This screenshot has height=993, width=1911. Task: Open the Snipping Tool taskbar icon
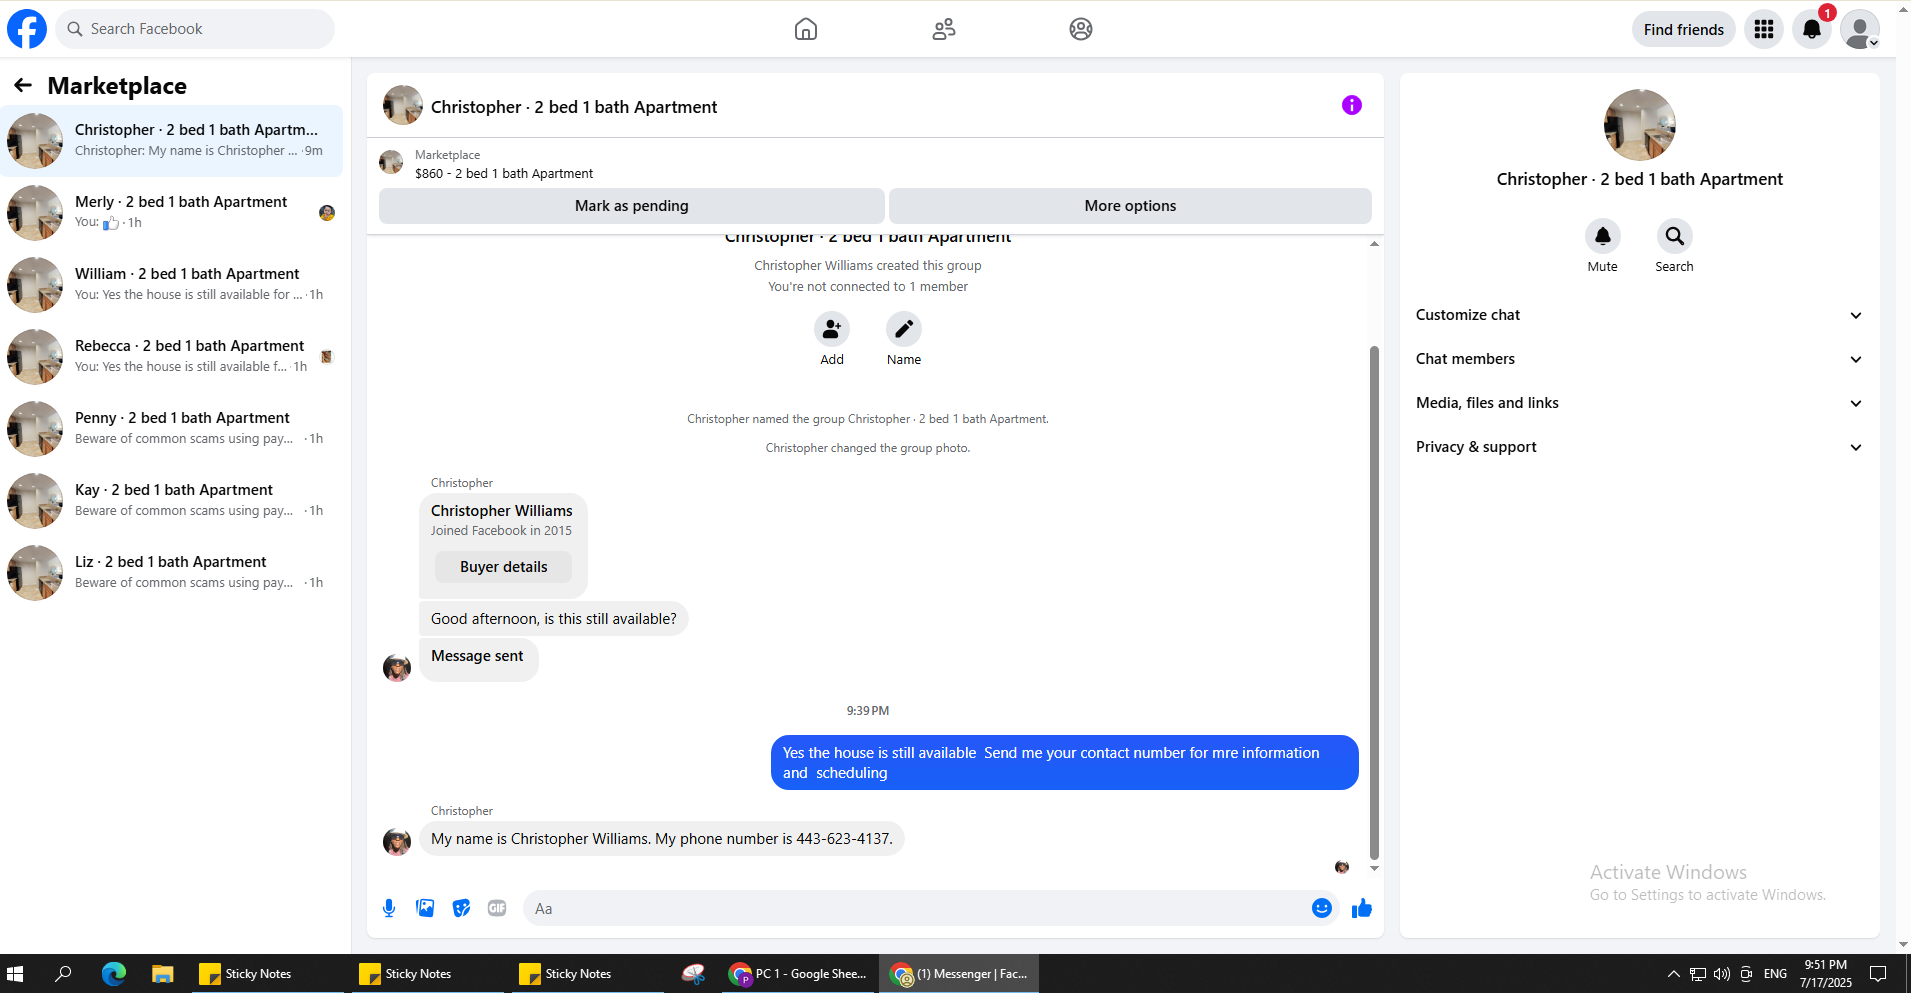693,974
